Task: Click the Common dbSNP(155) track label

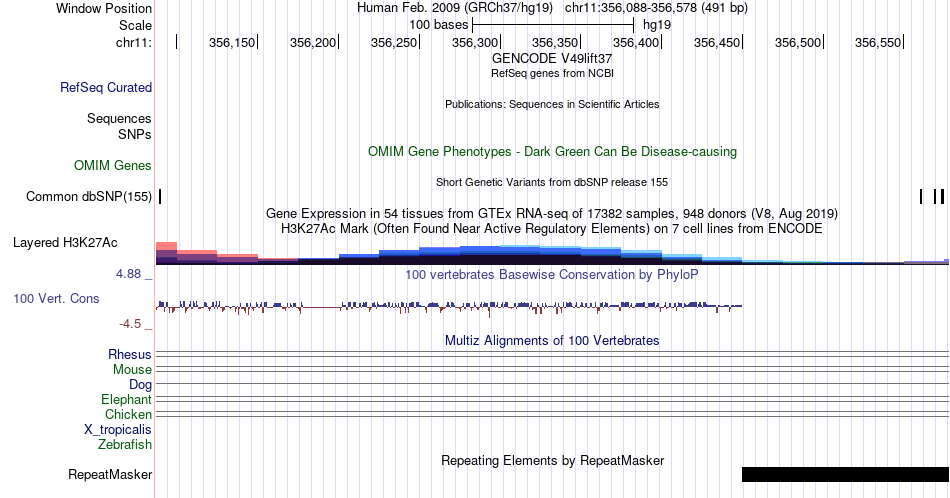Action: pyautogui.click(x=89, y=196)
